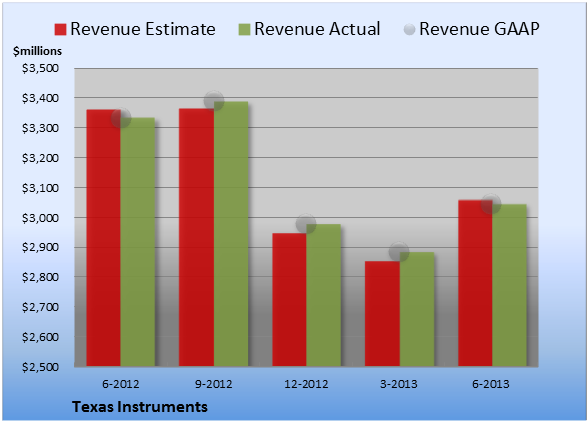Image resolution: width=588 pixels, height=422 pixels.
Task: Click the '$3,000' y-axis value
Action: [40, 218]
